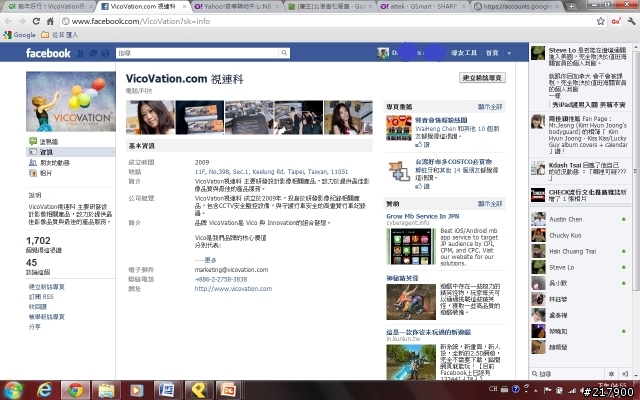Focus the Facebook search field
The width and height of the screenshot is (640, 400).
click(198, 53)
